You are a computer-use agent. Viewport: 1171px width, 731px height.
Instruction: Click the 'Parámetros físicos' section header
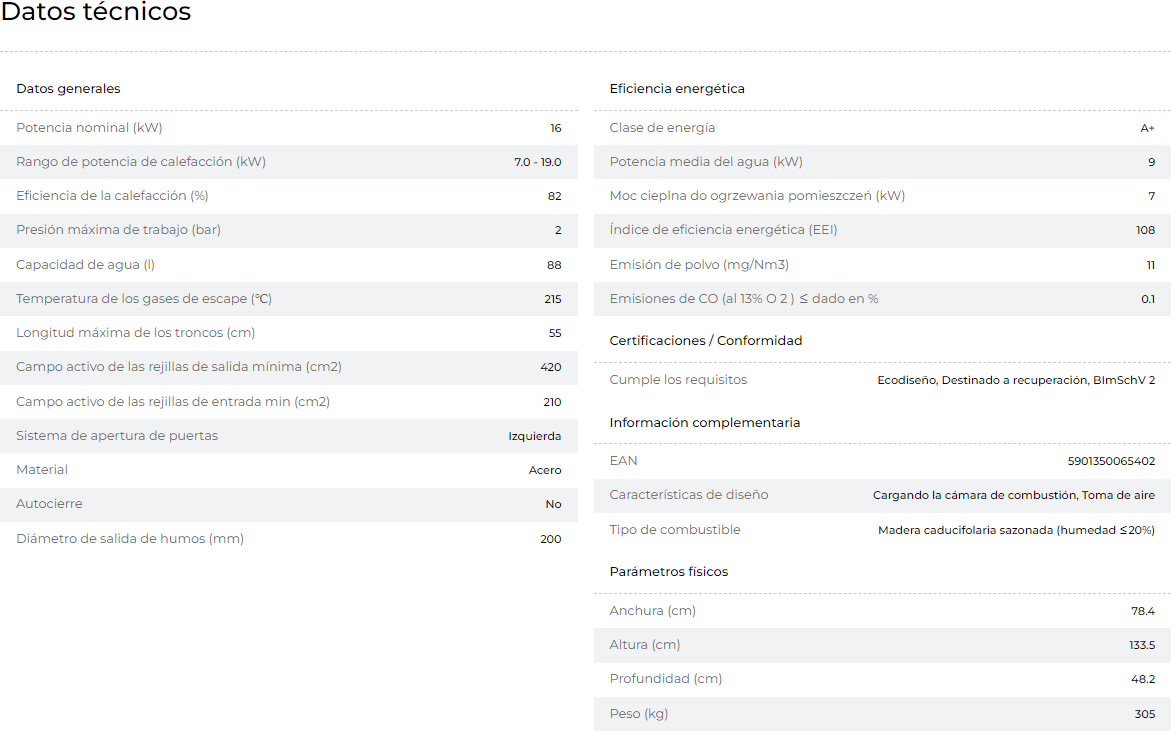tap(669, 572)
